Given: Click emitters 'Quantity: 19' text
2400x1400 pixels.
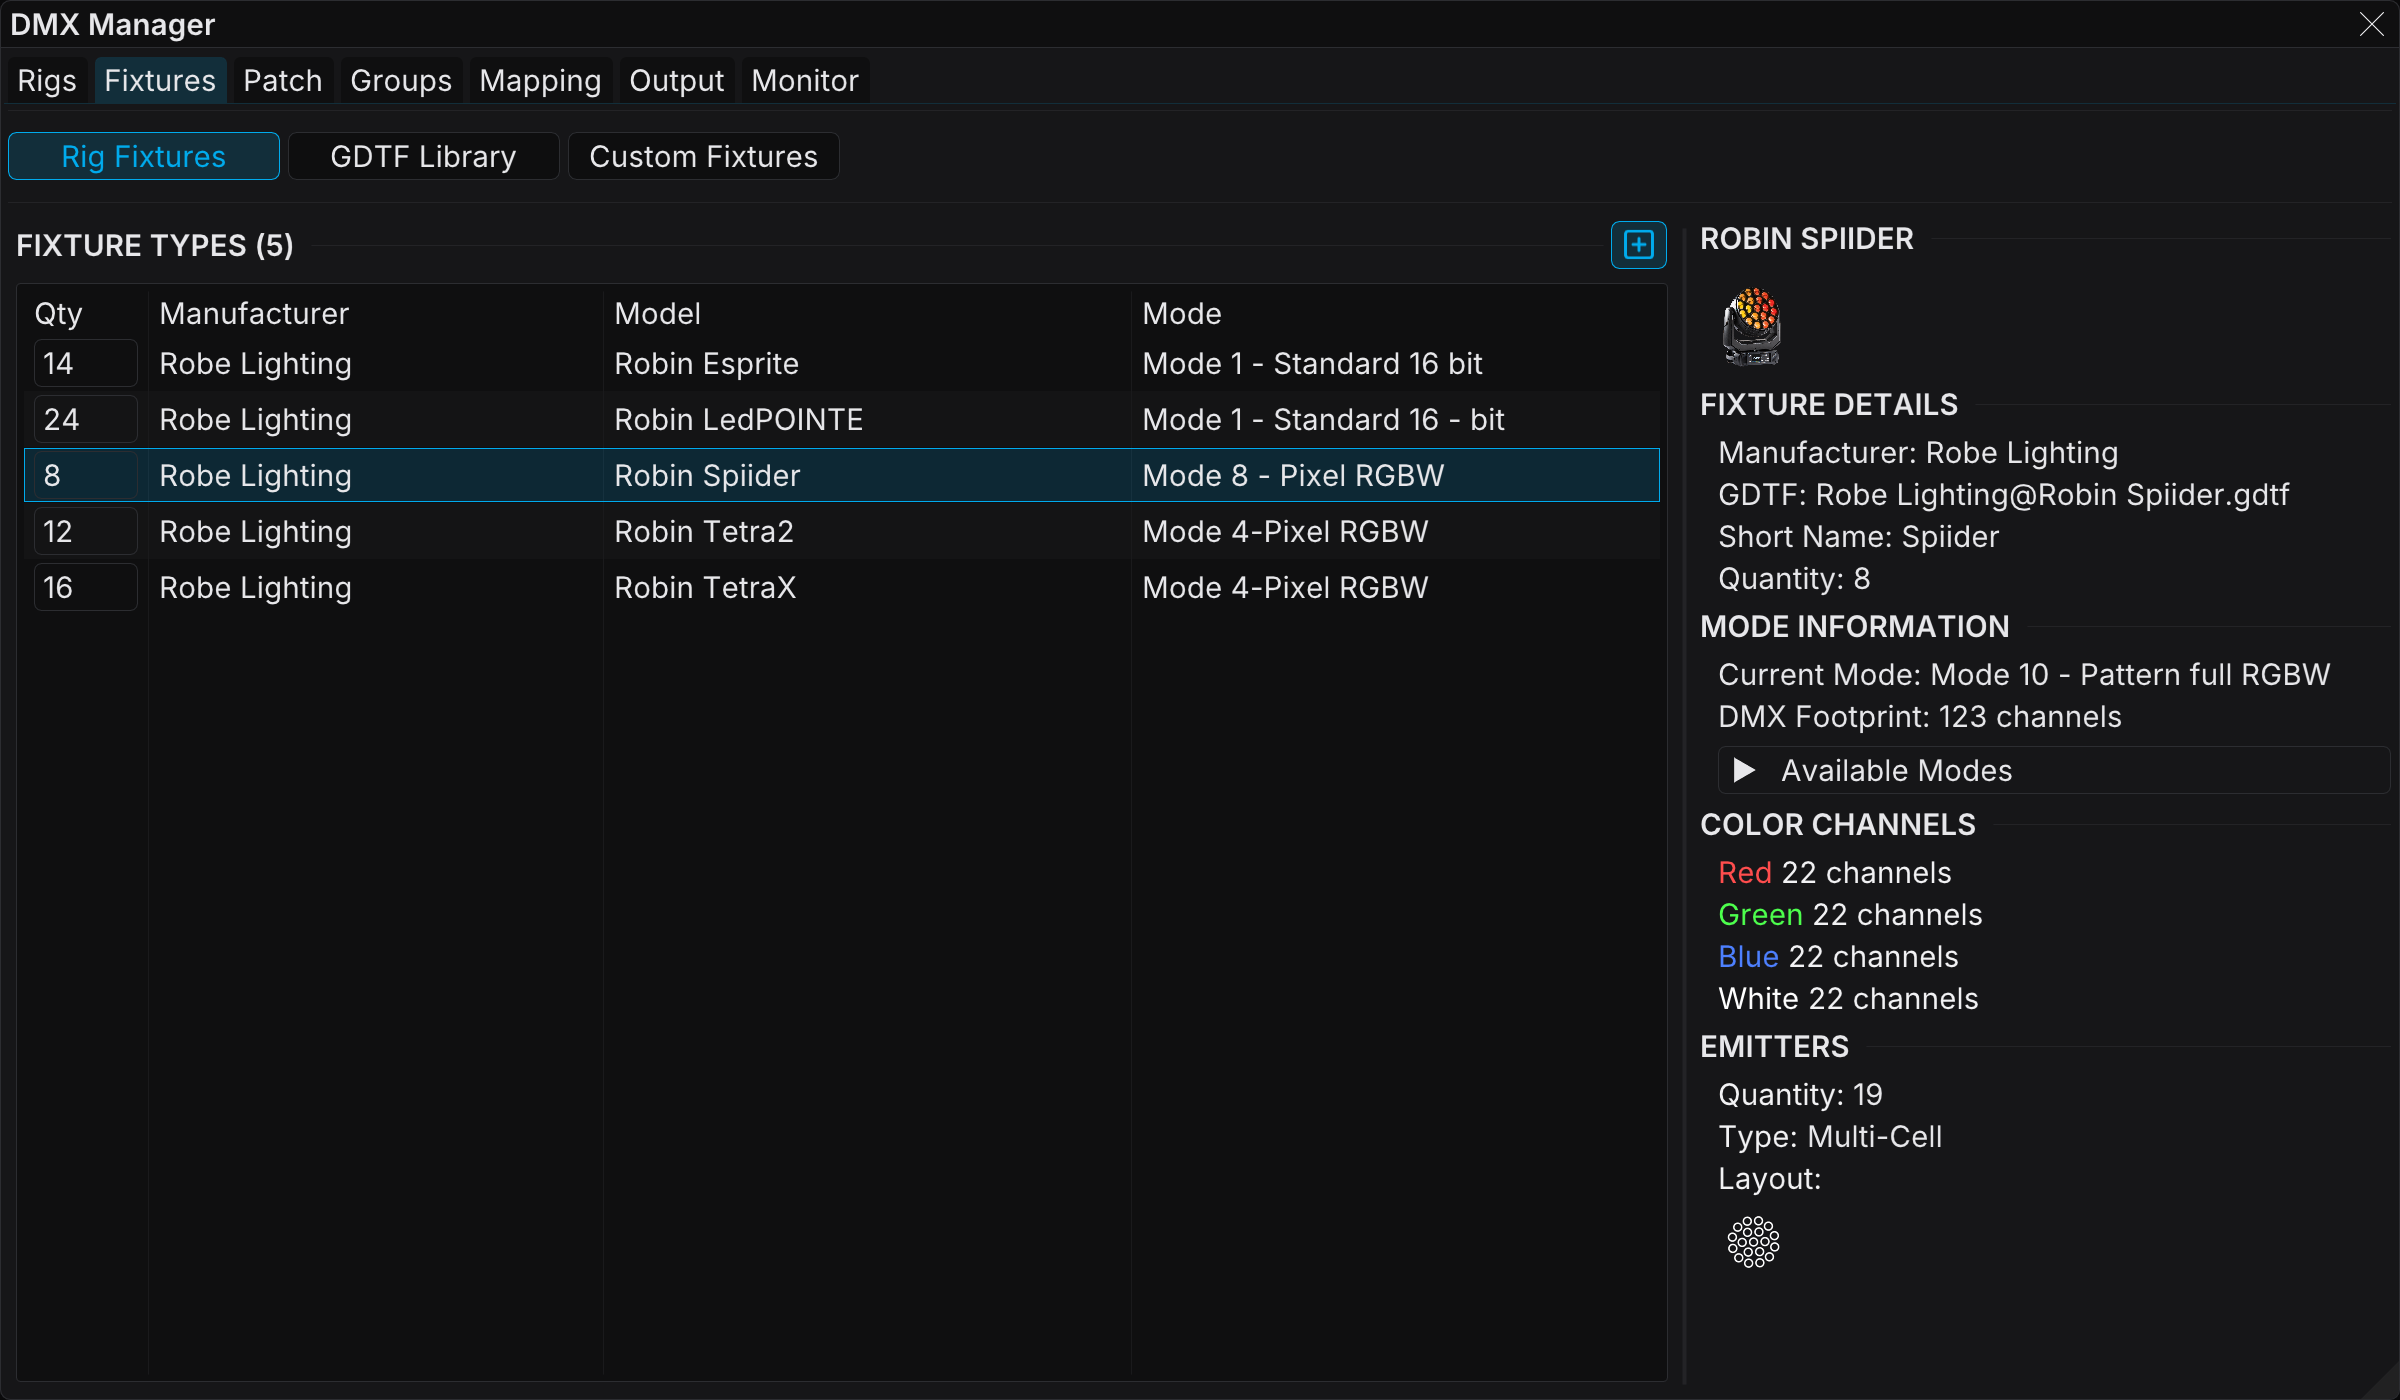Looking at the screenshot, I should point(1800,1094).
